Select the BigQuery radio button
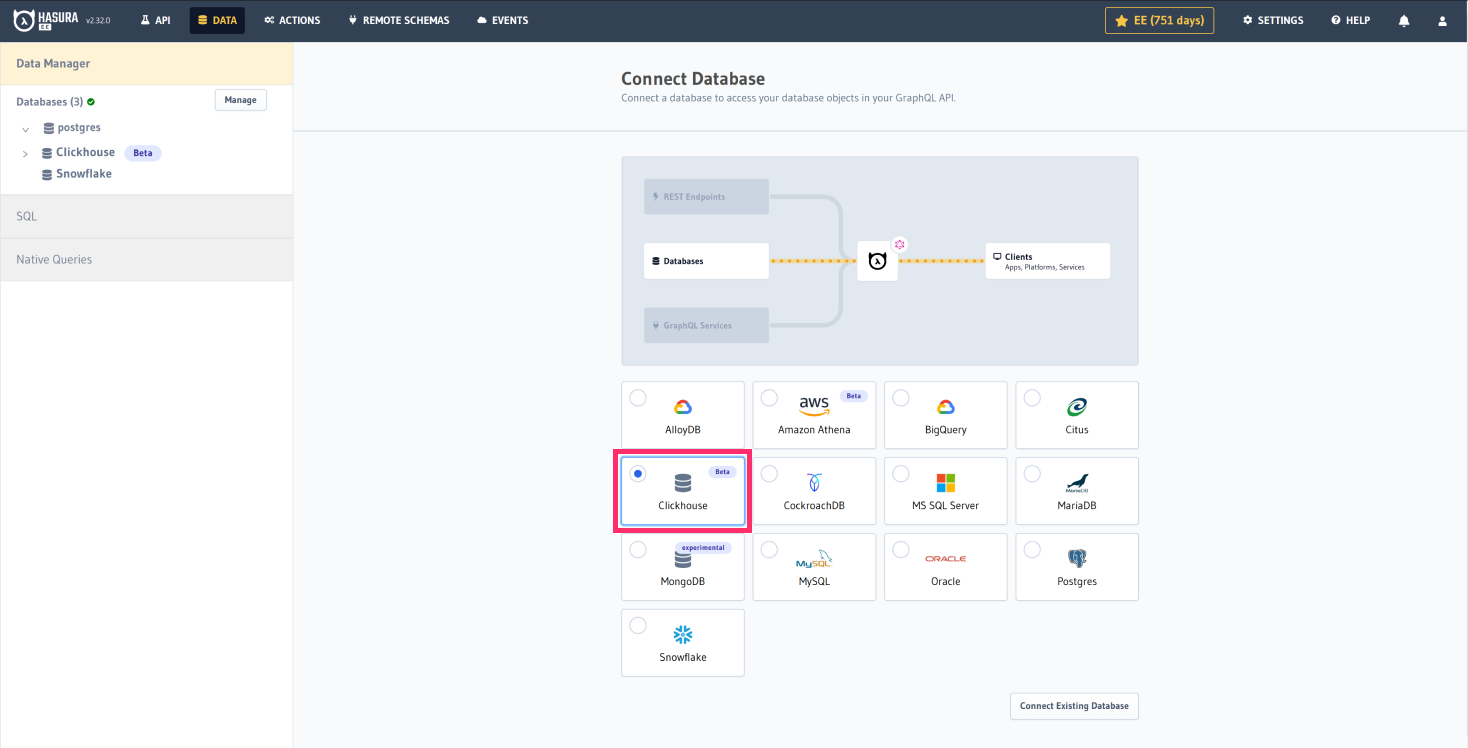 point(901,398)
